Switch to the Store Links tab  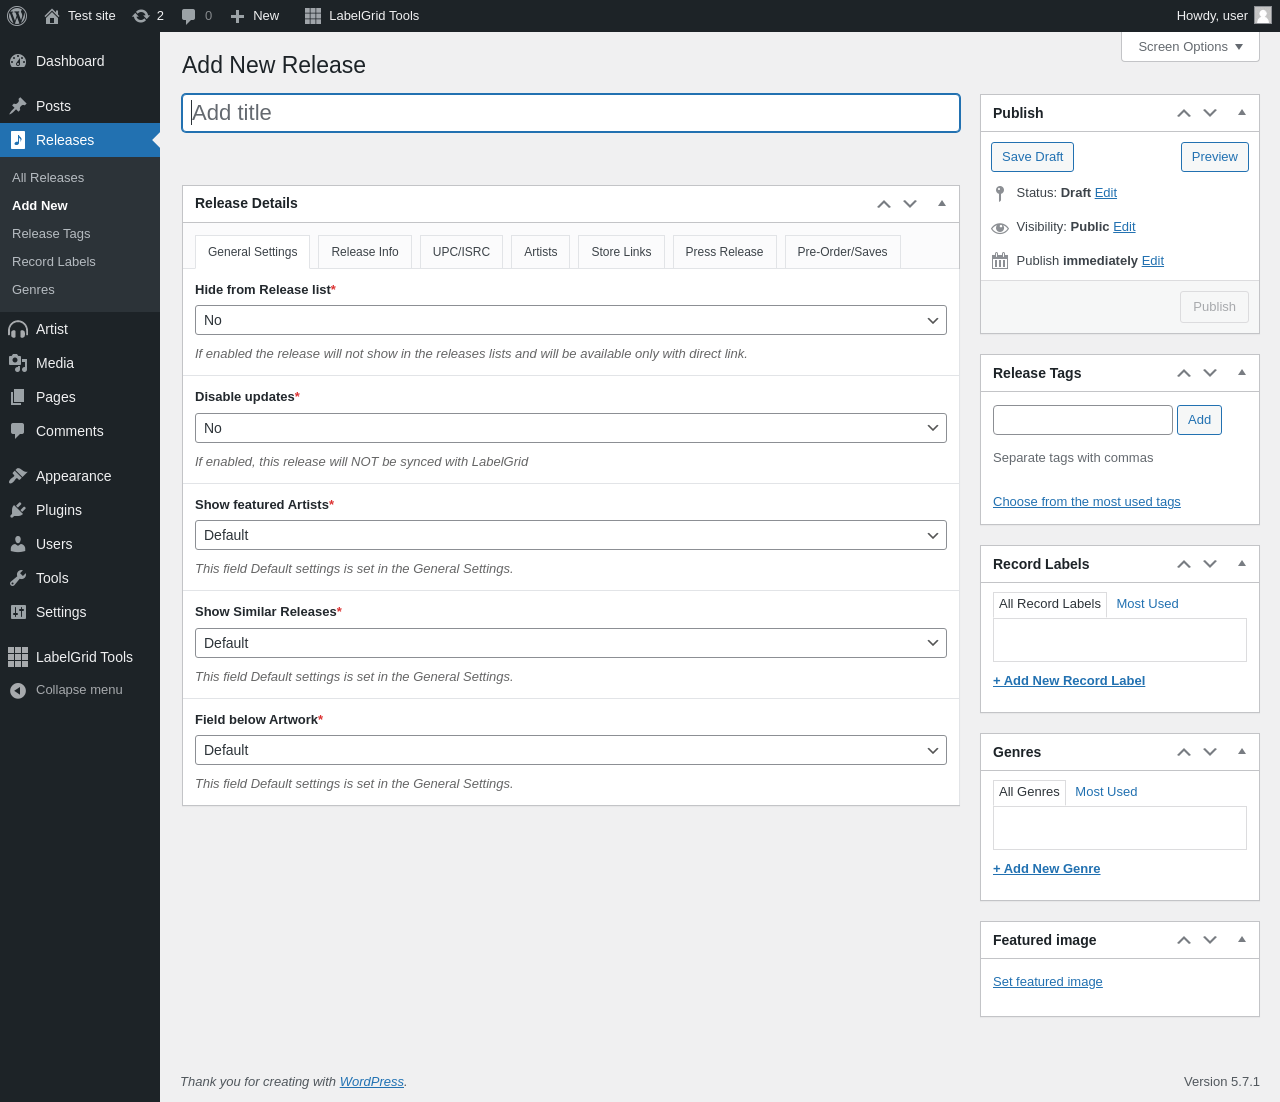click(x=621, y=252)
